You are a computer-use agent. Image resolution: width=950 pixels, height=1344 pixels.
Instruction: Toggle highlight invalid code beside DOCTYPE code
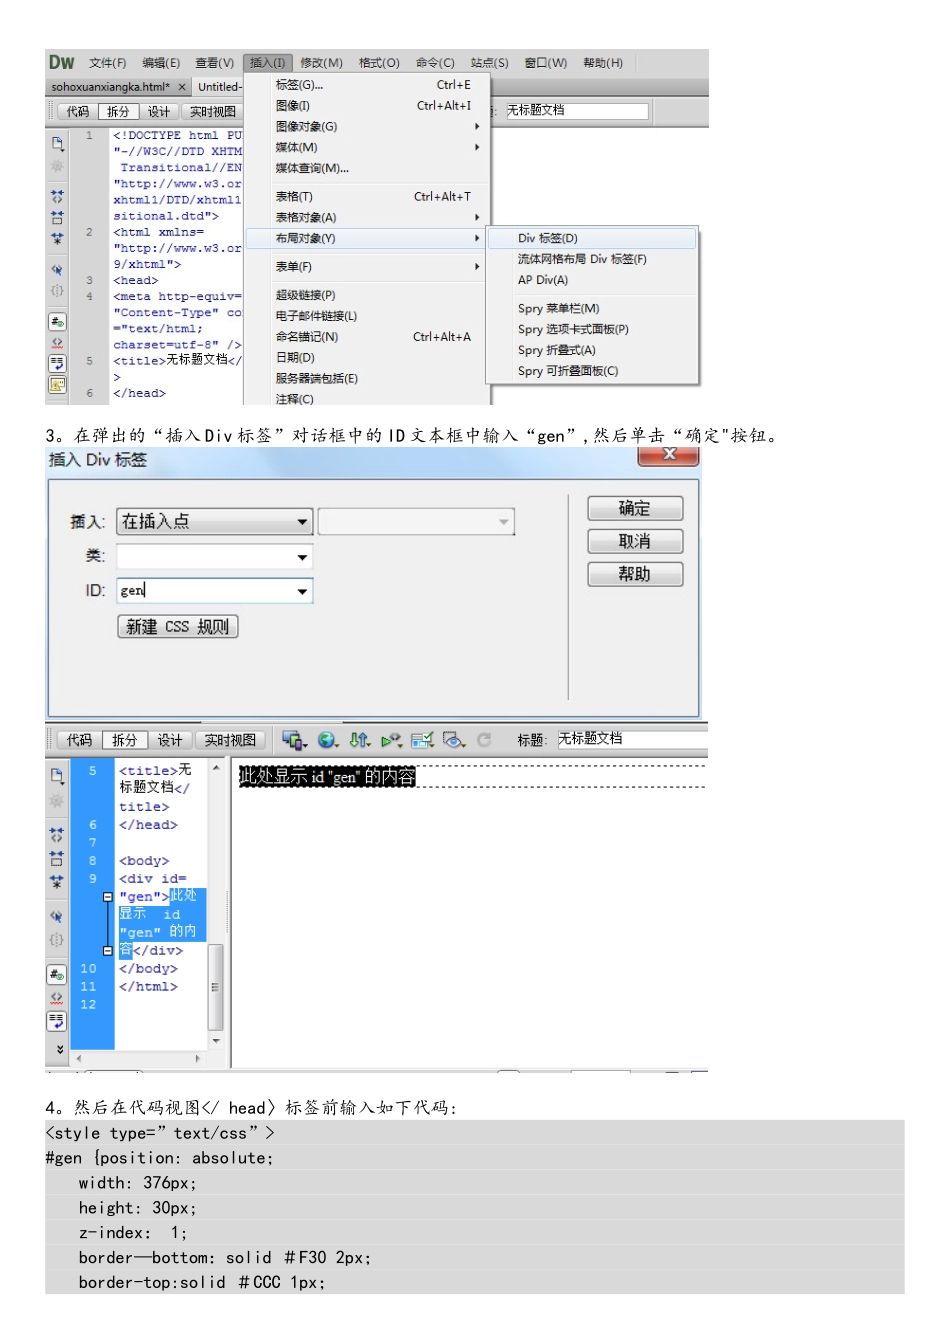[x=57, y=343]
